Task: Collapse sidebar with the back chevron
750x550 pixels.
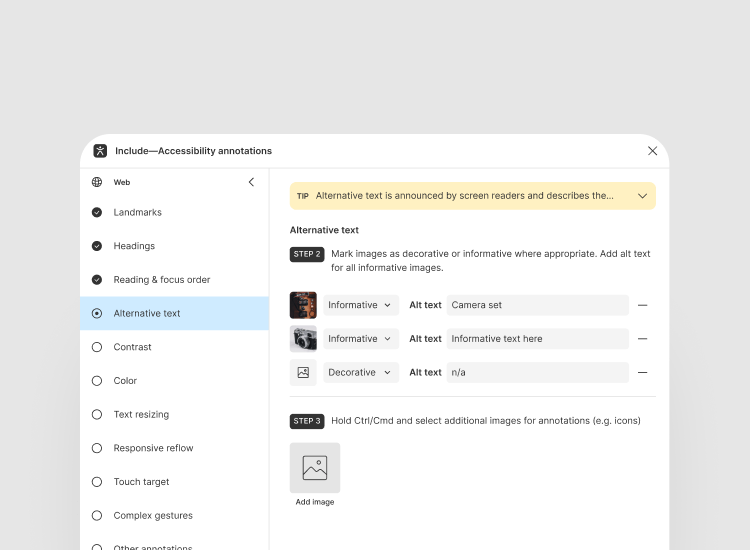Action: point(251,182)
